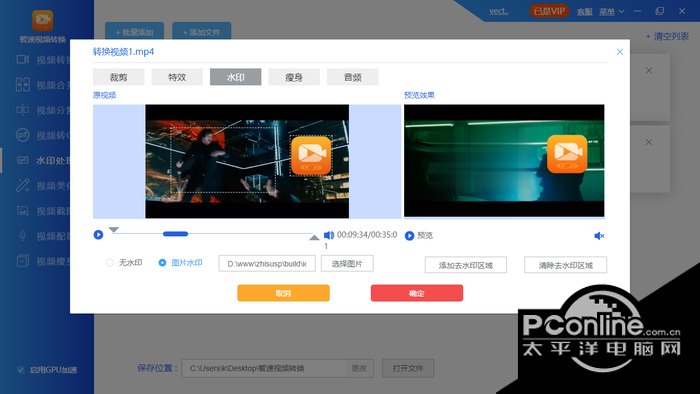Click the 打开文件 button
Viewport: 700px width, 394px height.
tap(408, 368)
